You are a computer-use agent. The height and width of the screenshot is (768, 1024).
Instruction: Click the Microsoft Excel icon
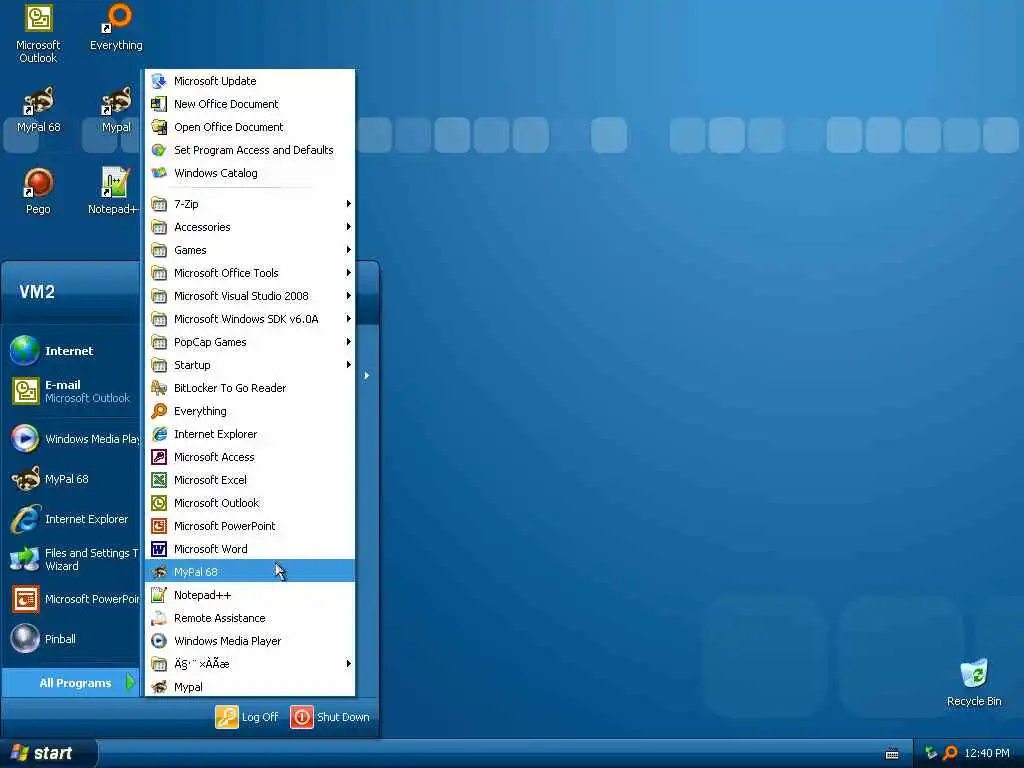click(159, 480)
